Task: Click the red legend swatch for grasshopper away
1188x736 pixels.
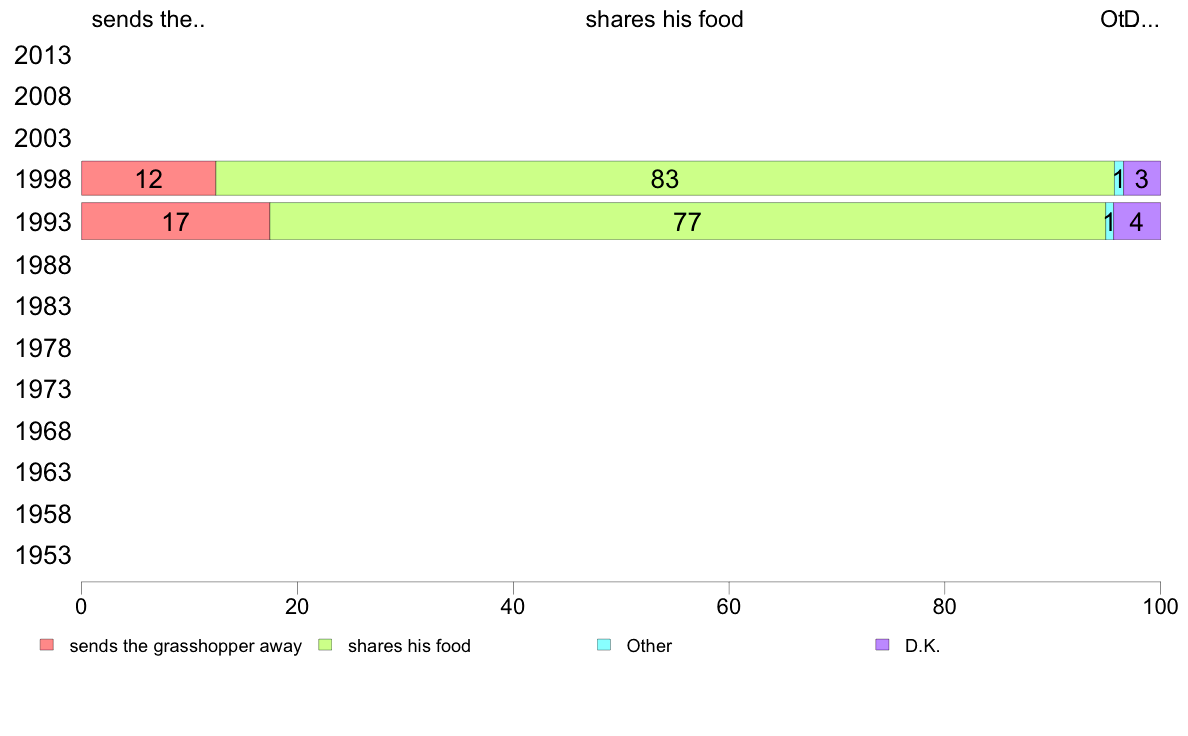Action: 46,645
